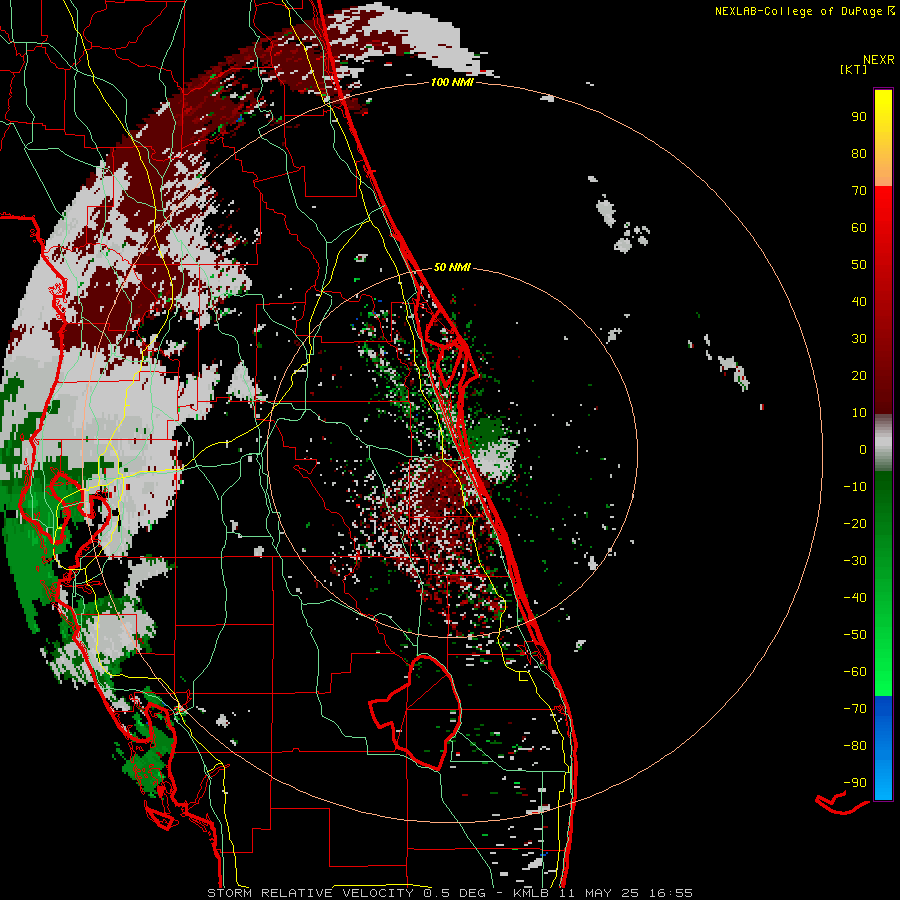
Task: Click the positive 70 knot scale value
Action: tap(859, 191)
